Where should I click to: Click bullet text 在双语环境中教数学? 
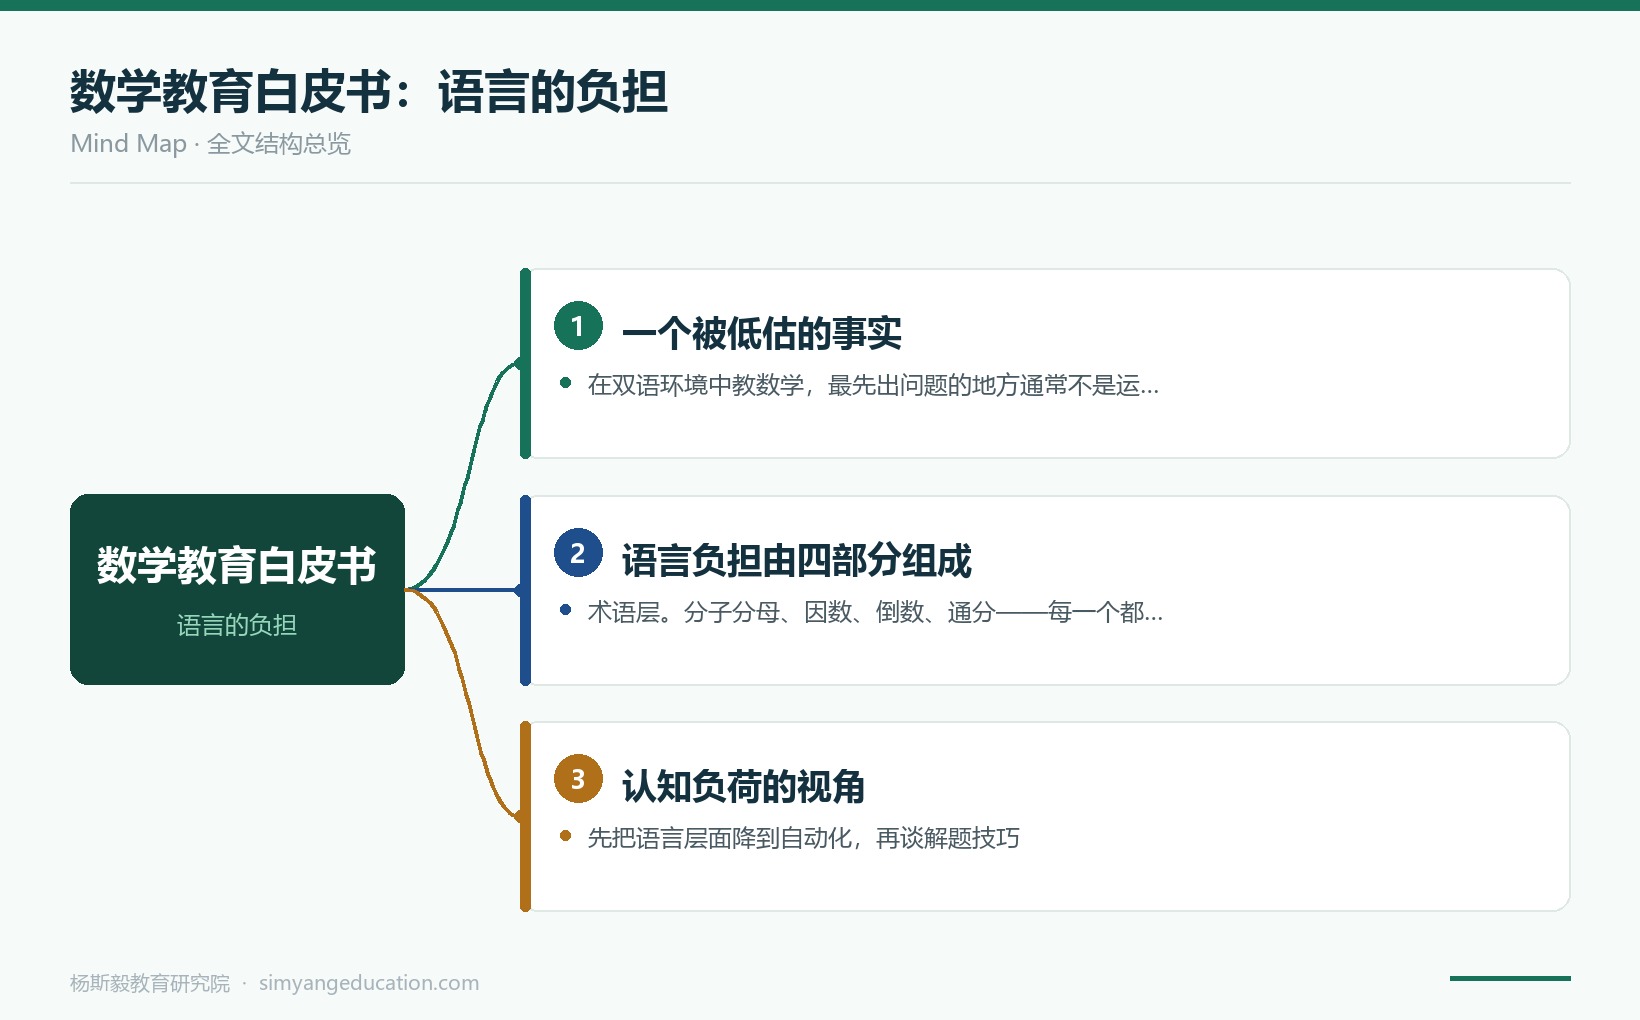pos(696,385)
